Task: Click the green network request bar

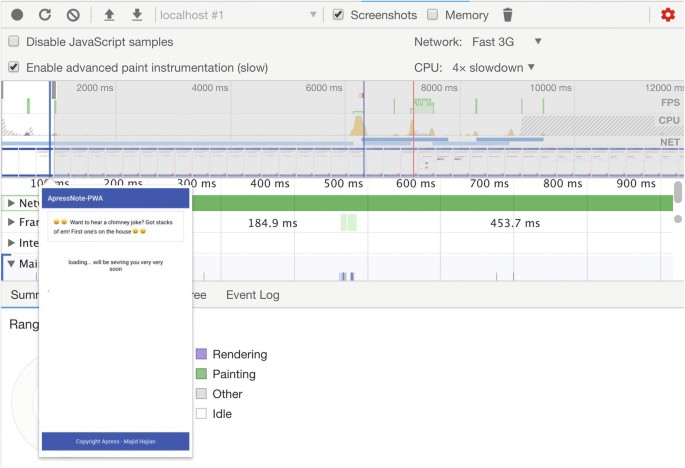Action: coord(432,203)
